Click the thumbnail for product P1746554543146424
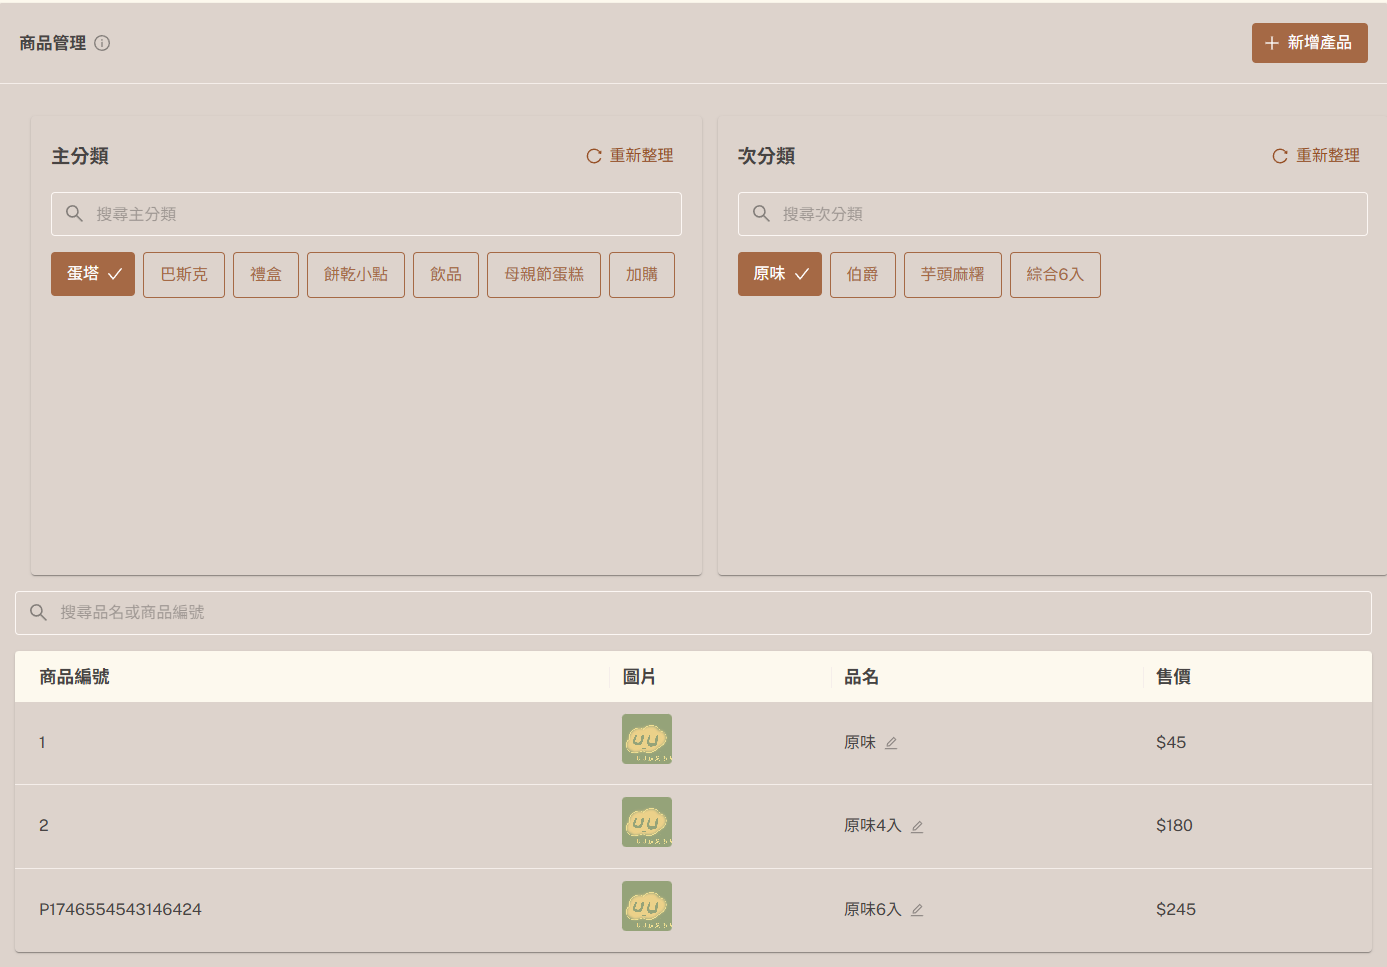Screen dimensions: 1387x967 (646, 906)
